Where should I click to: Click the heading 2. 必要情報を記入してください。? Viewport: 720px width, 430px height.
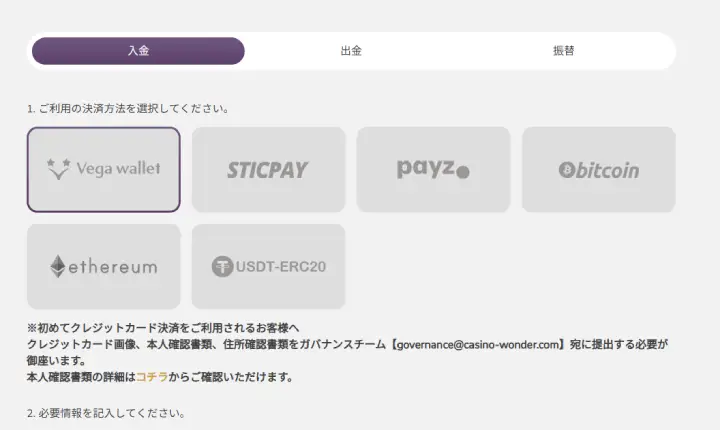point(106,413)
